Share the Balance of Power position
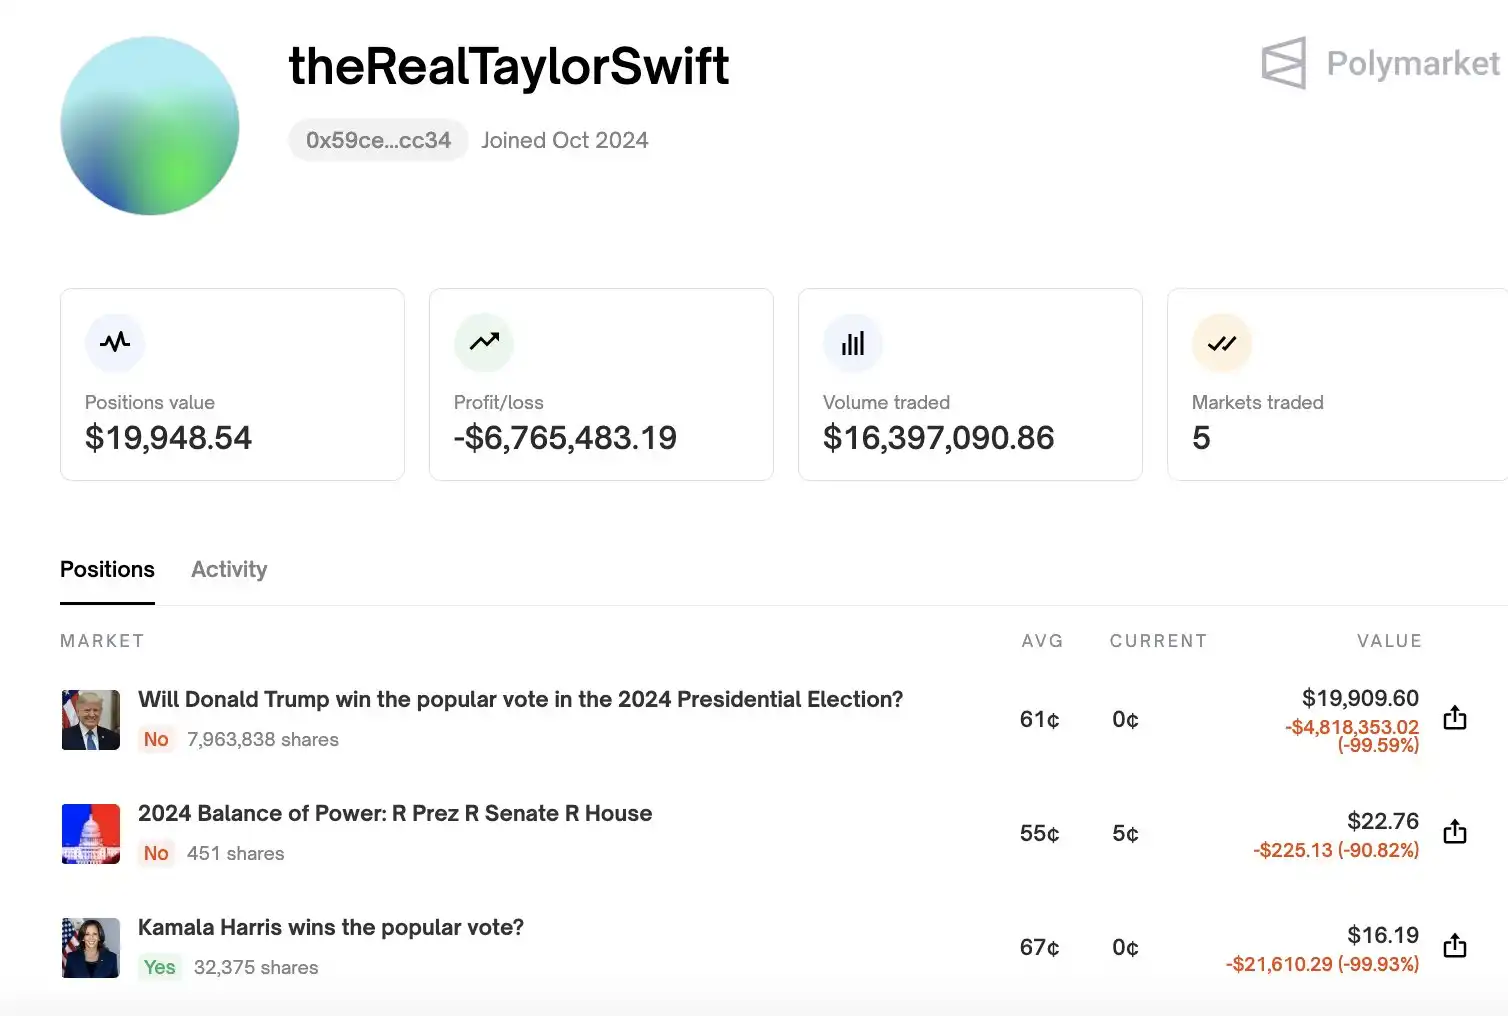Screen dimensions: 1508x1016 (x=1455, y=831)
